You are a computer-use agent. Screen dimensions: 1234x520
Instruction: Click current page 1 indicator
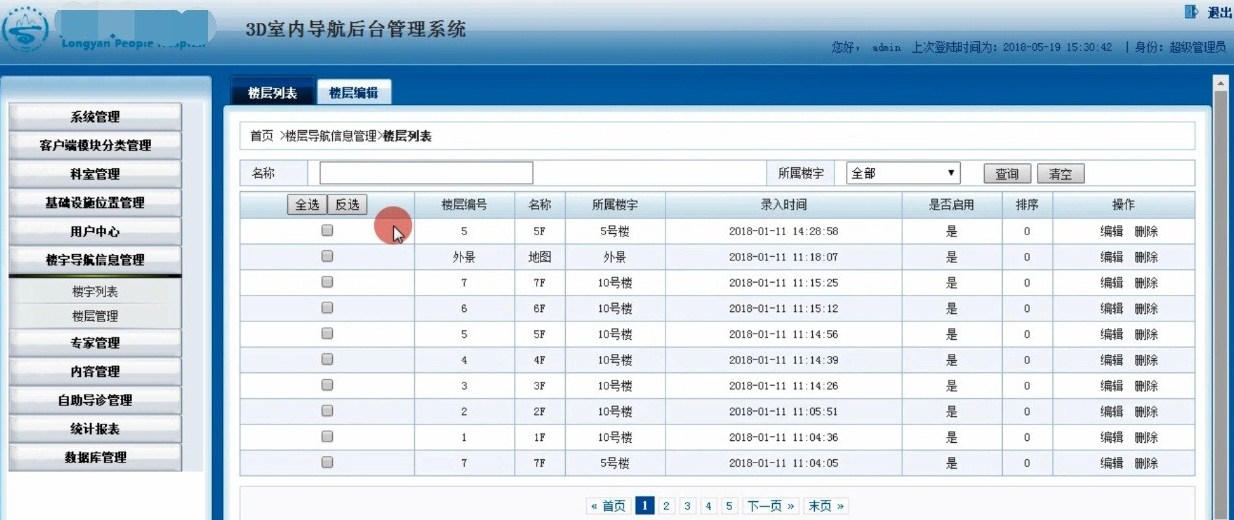coord(645,506)
